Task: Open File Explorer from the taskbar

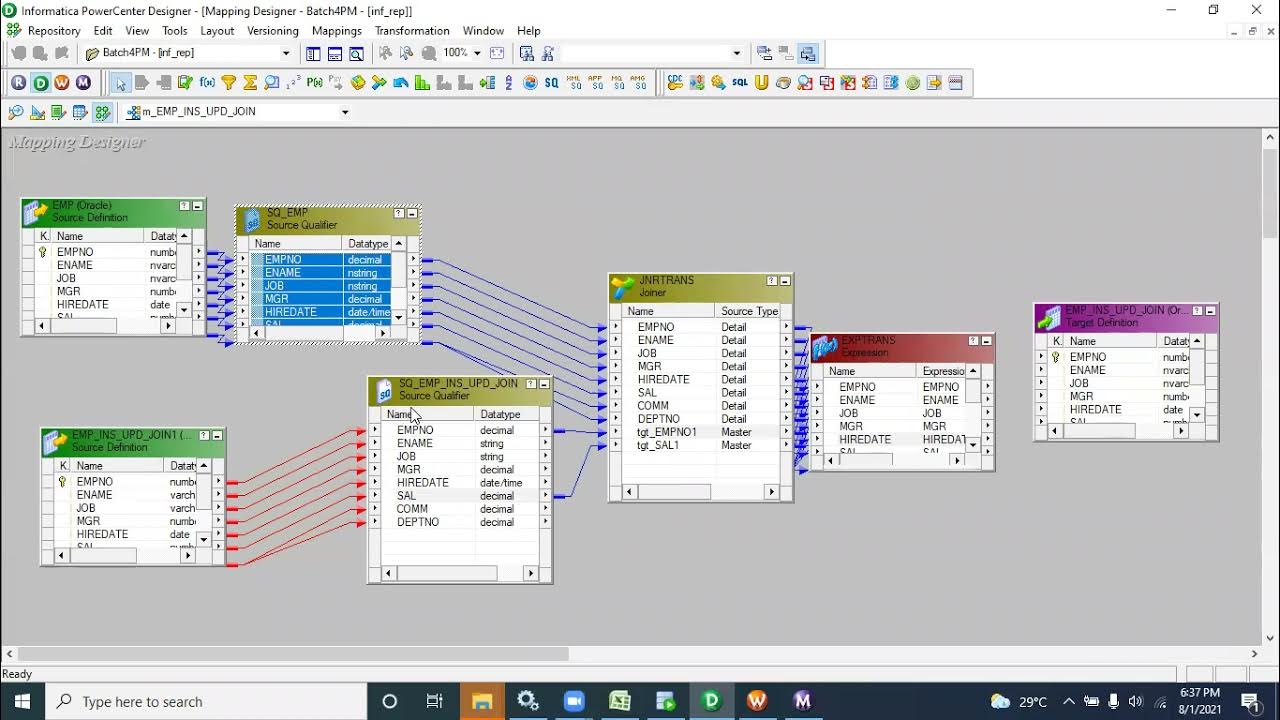Action: pyautogui.click(x=482, y=701)
